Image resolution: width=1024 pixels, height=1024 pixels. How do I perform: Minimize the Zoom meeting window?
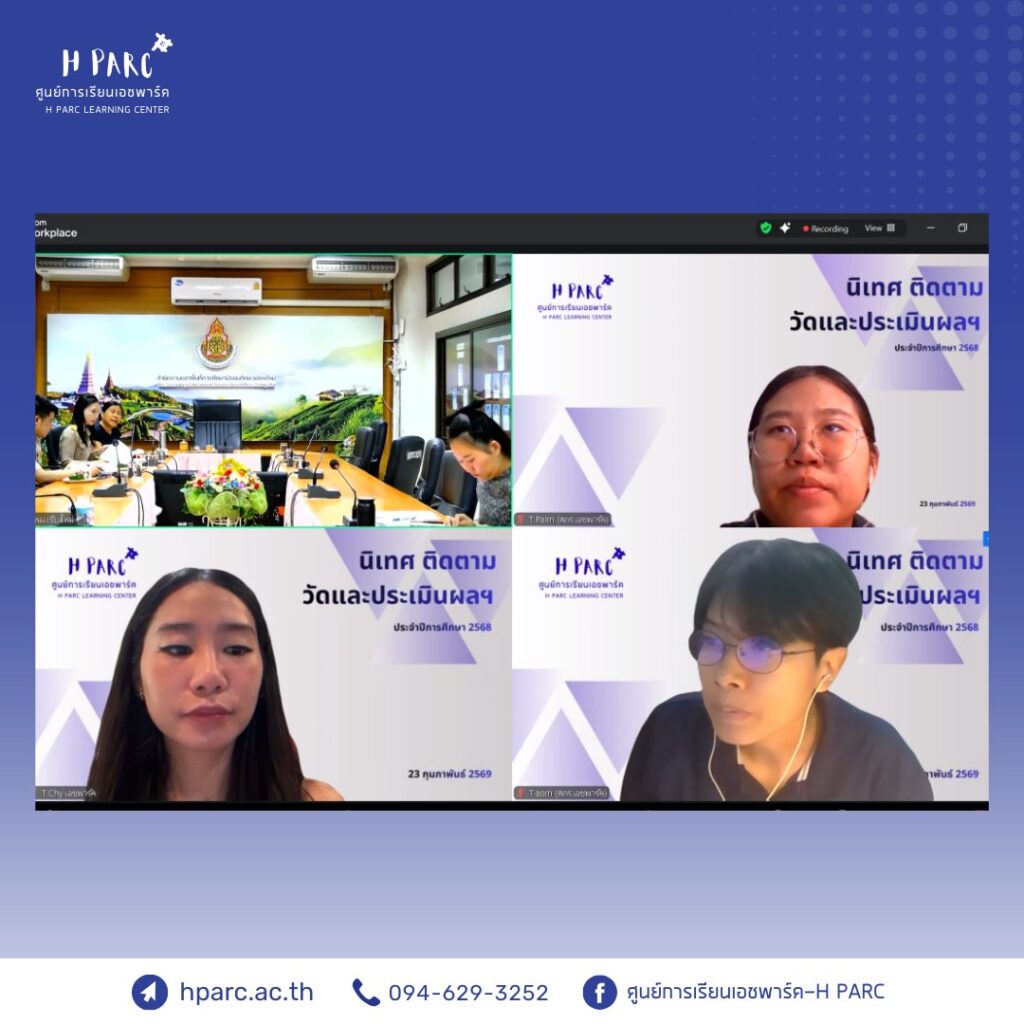click(x=930, y=228)
